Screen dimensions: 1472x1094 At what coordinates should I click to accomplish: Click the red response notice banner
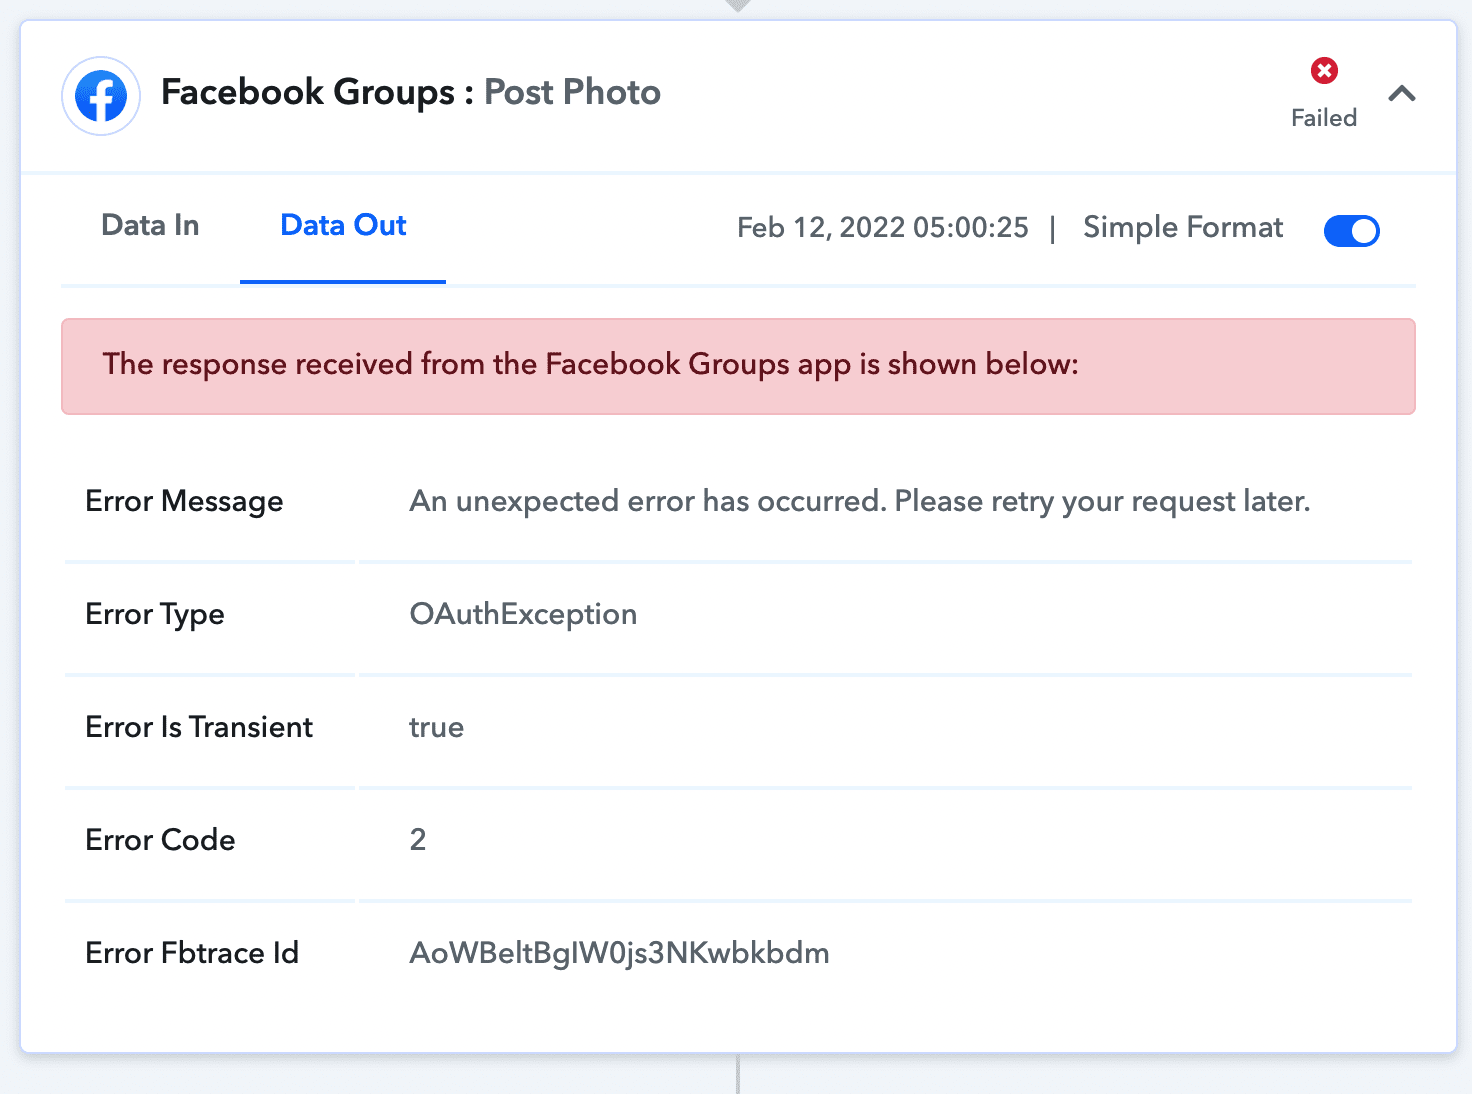point(738,366)
